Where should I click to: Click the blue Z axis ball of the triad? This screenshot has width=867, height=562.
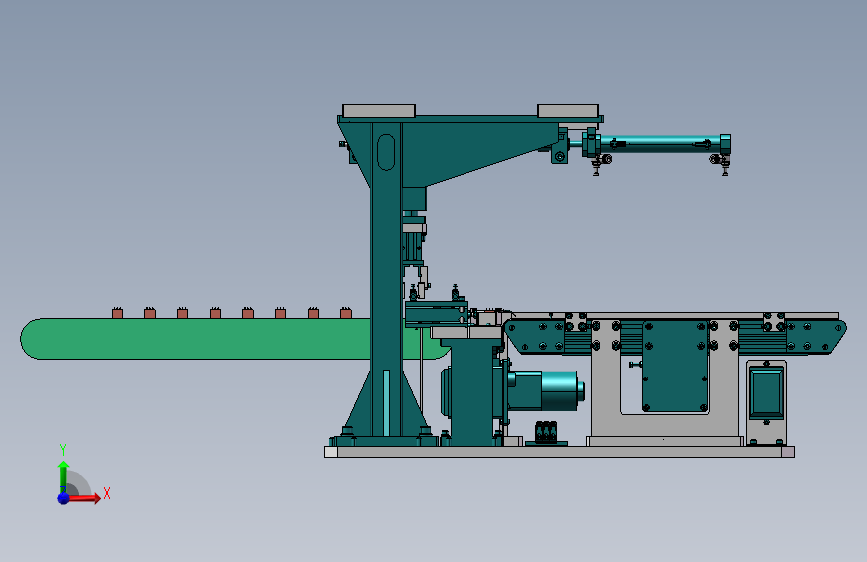[64, 498]
